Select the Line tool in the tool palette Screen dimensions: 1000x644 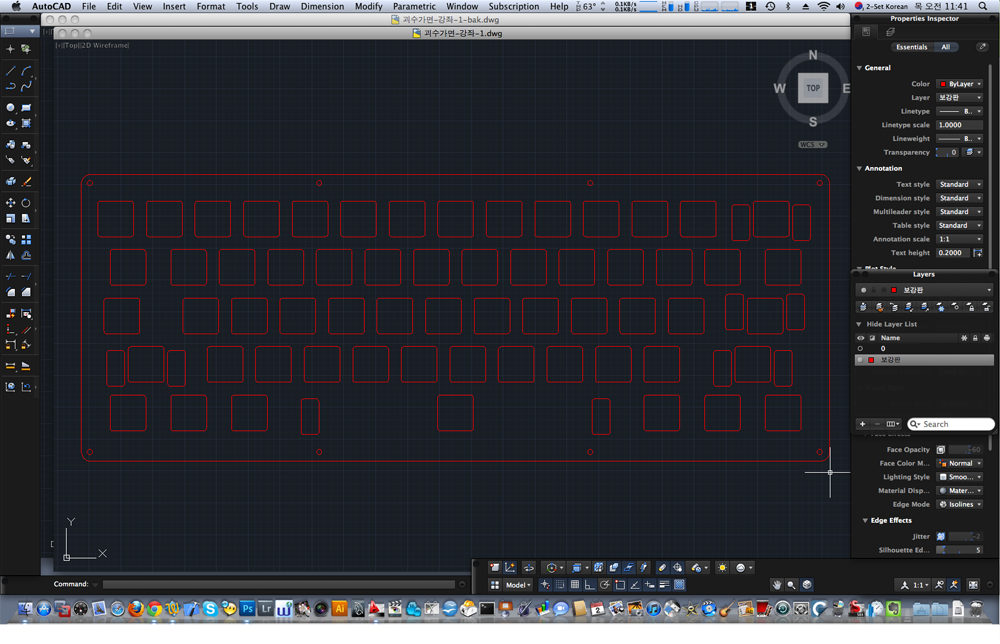11,71
